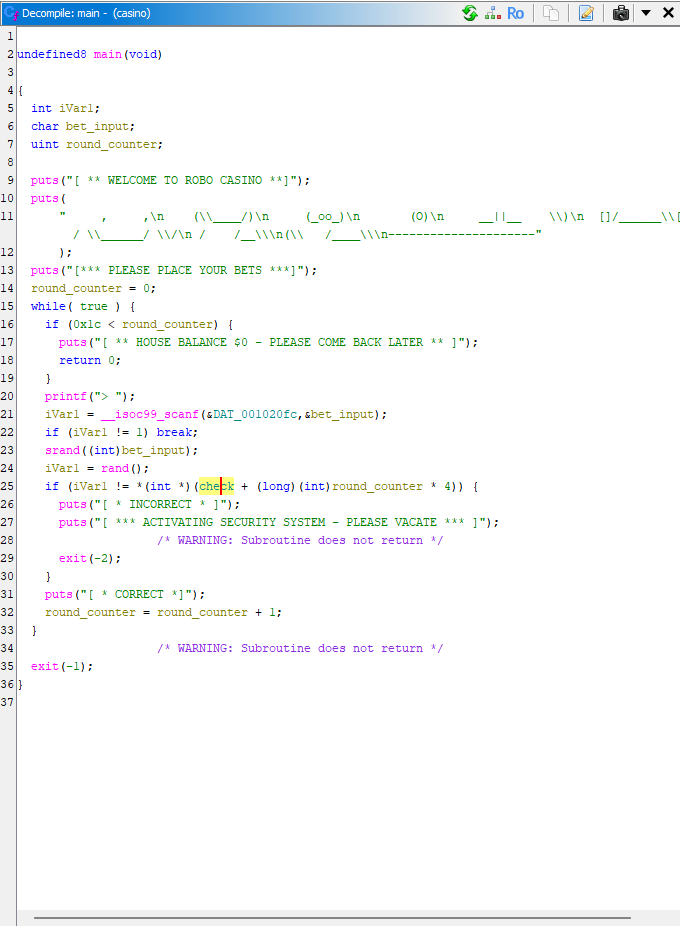Click 'exit' in the exit(-2) call
Image resolution: width=680 pixels, height=926 pixels.
click(x=73, y=559)
